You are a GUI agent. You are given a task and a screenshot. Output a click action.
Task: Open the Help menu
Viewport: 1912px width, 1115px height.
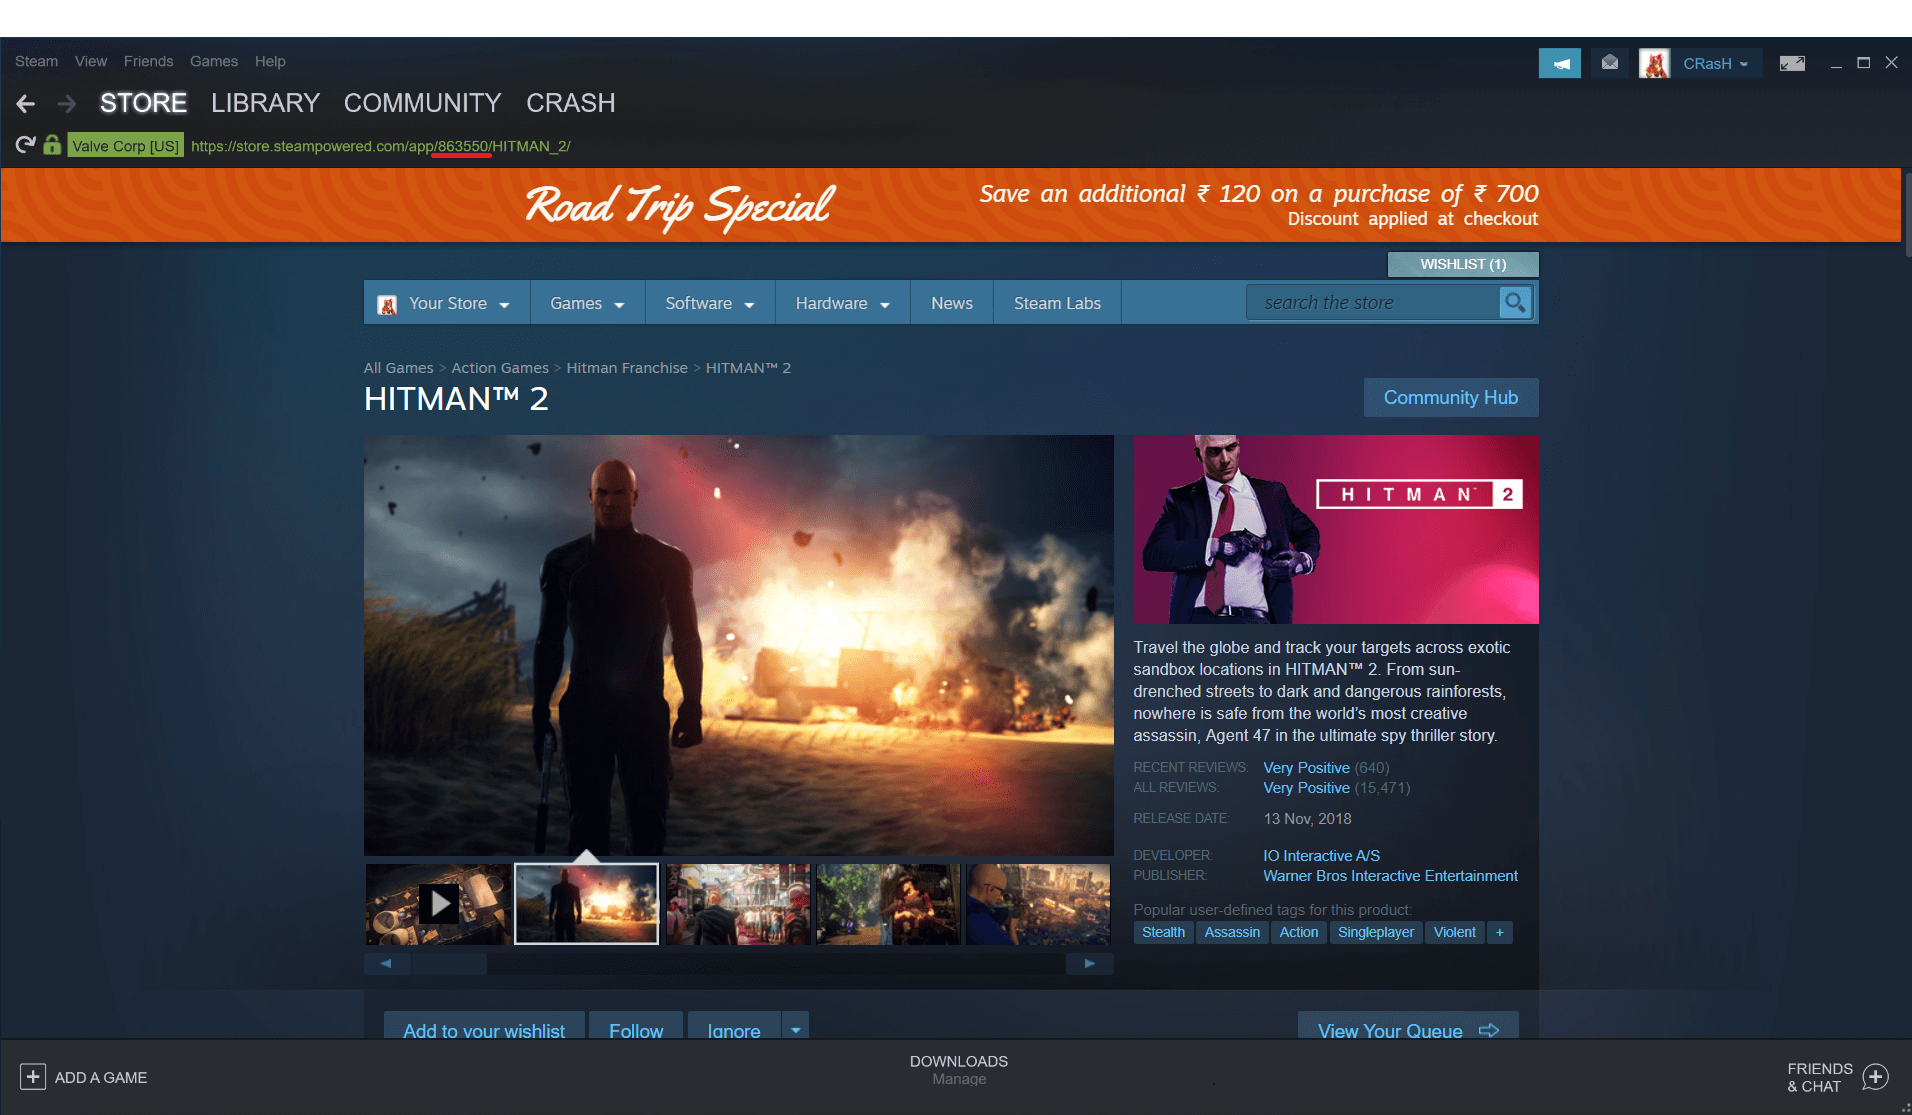coord(270,61)
